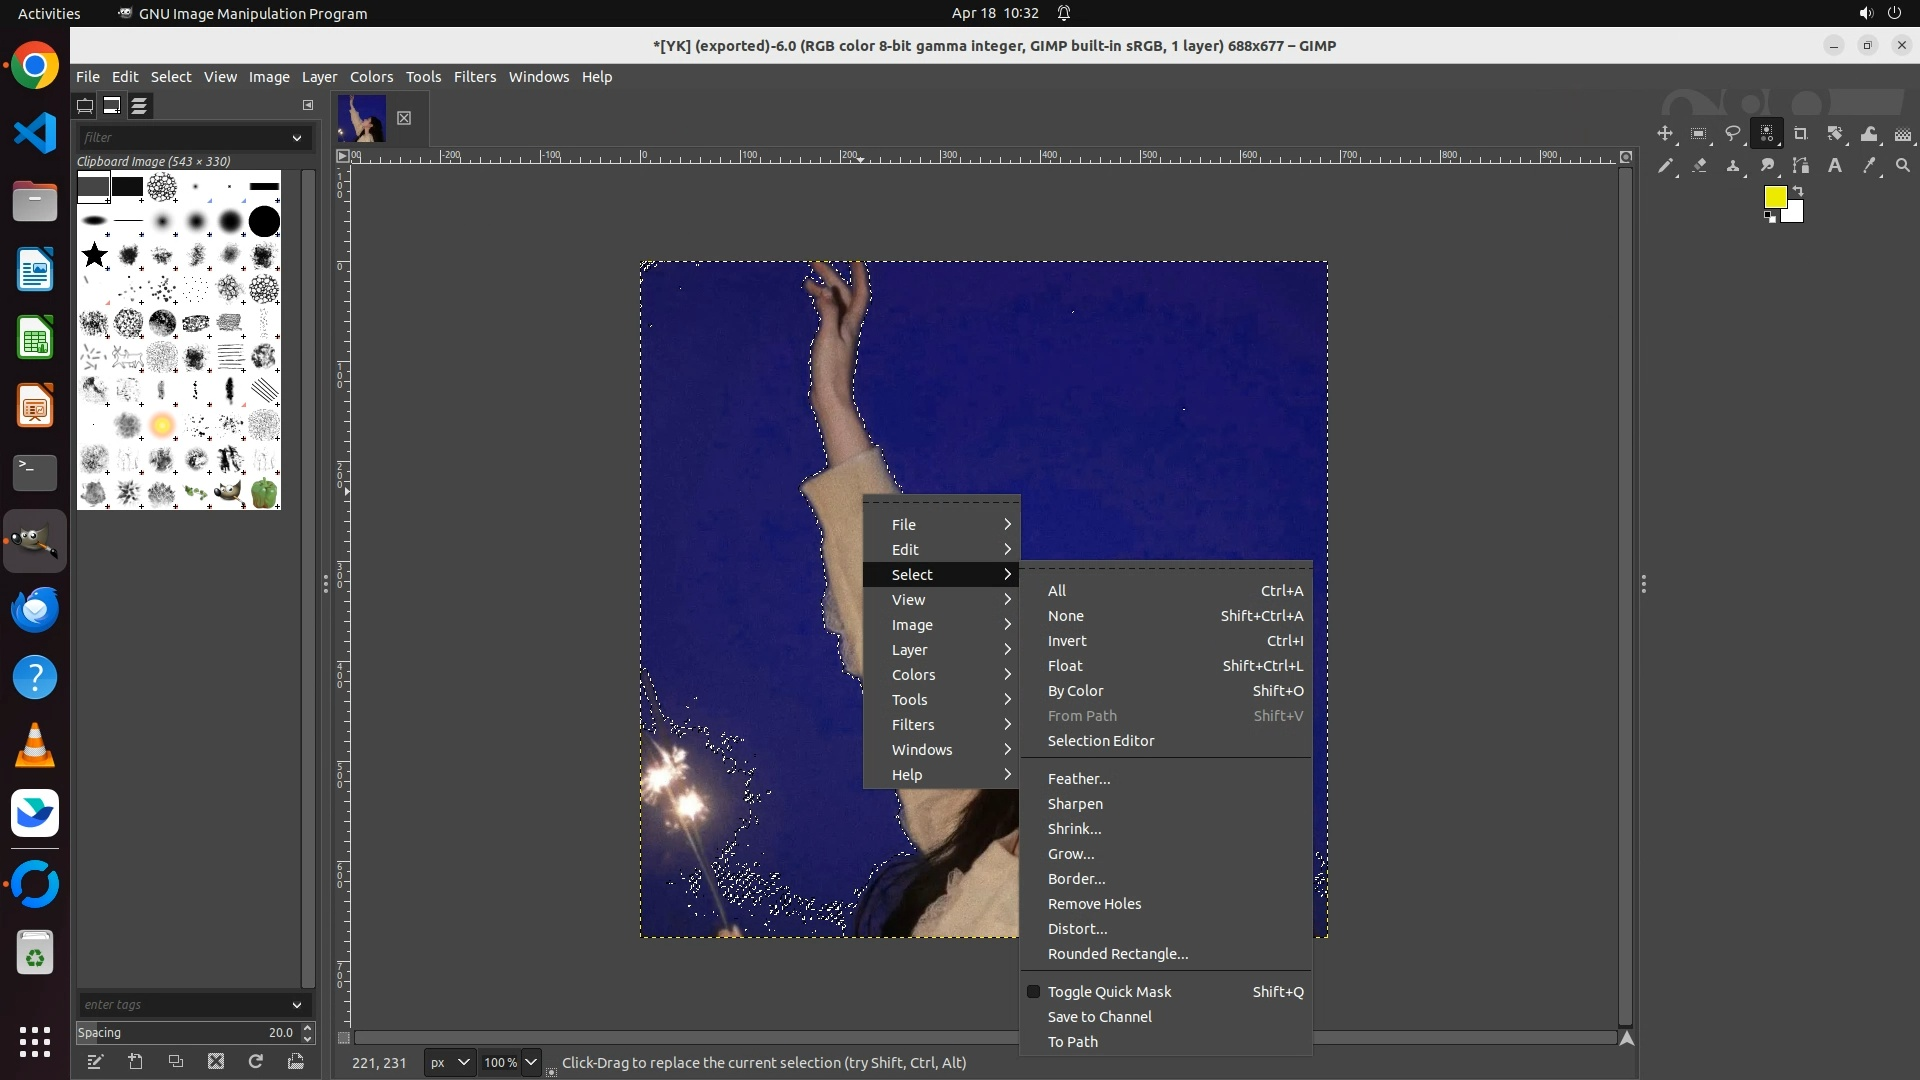Choose Invert from the Select submenu
The width and height of the screenshot is (1920, 1080).
point(1067,641)
